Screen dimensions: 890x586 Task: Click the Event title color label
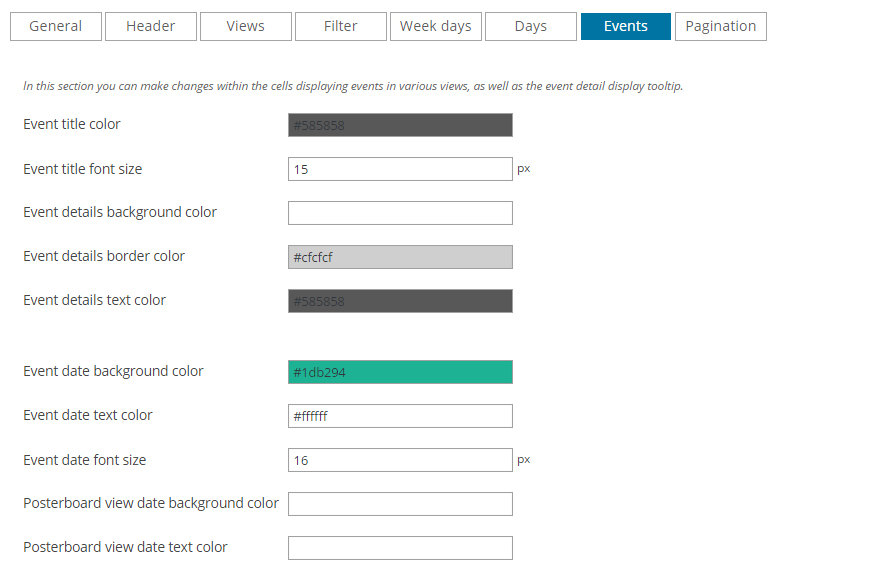[72, 124]
